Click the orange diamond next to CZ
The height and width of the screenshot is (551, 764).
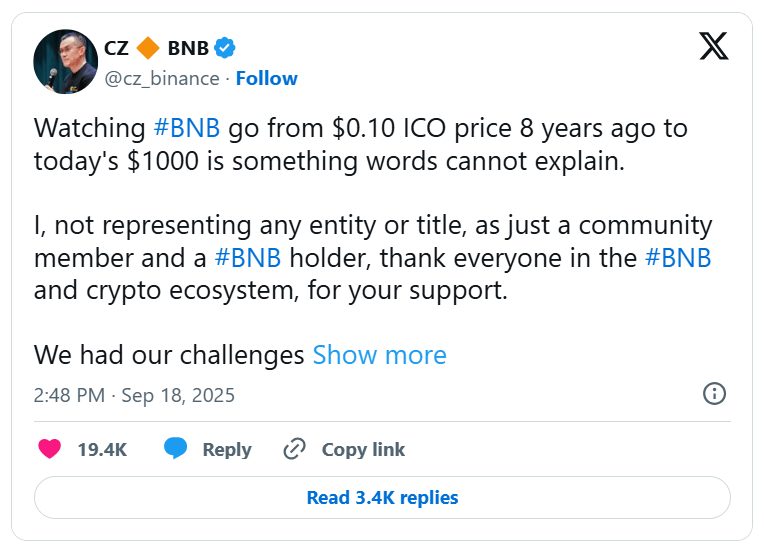pos(149,47)
